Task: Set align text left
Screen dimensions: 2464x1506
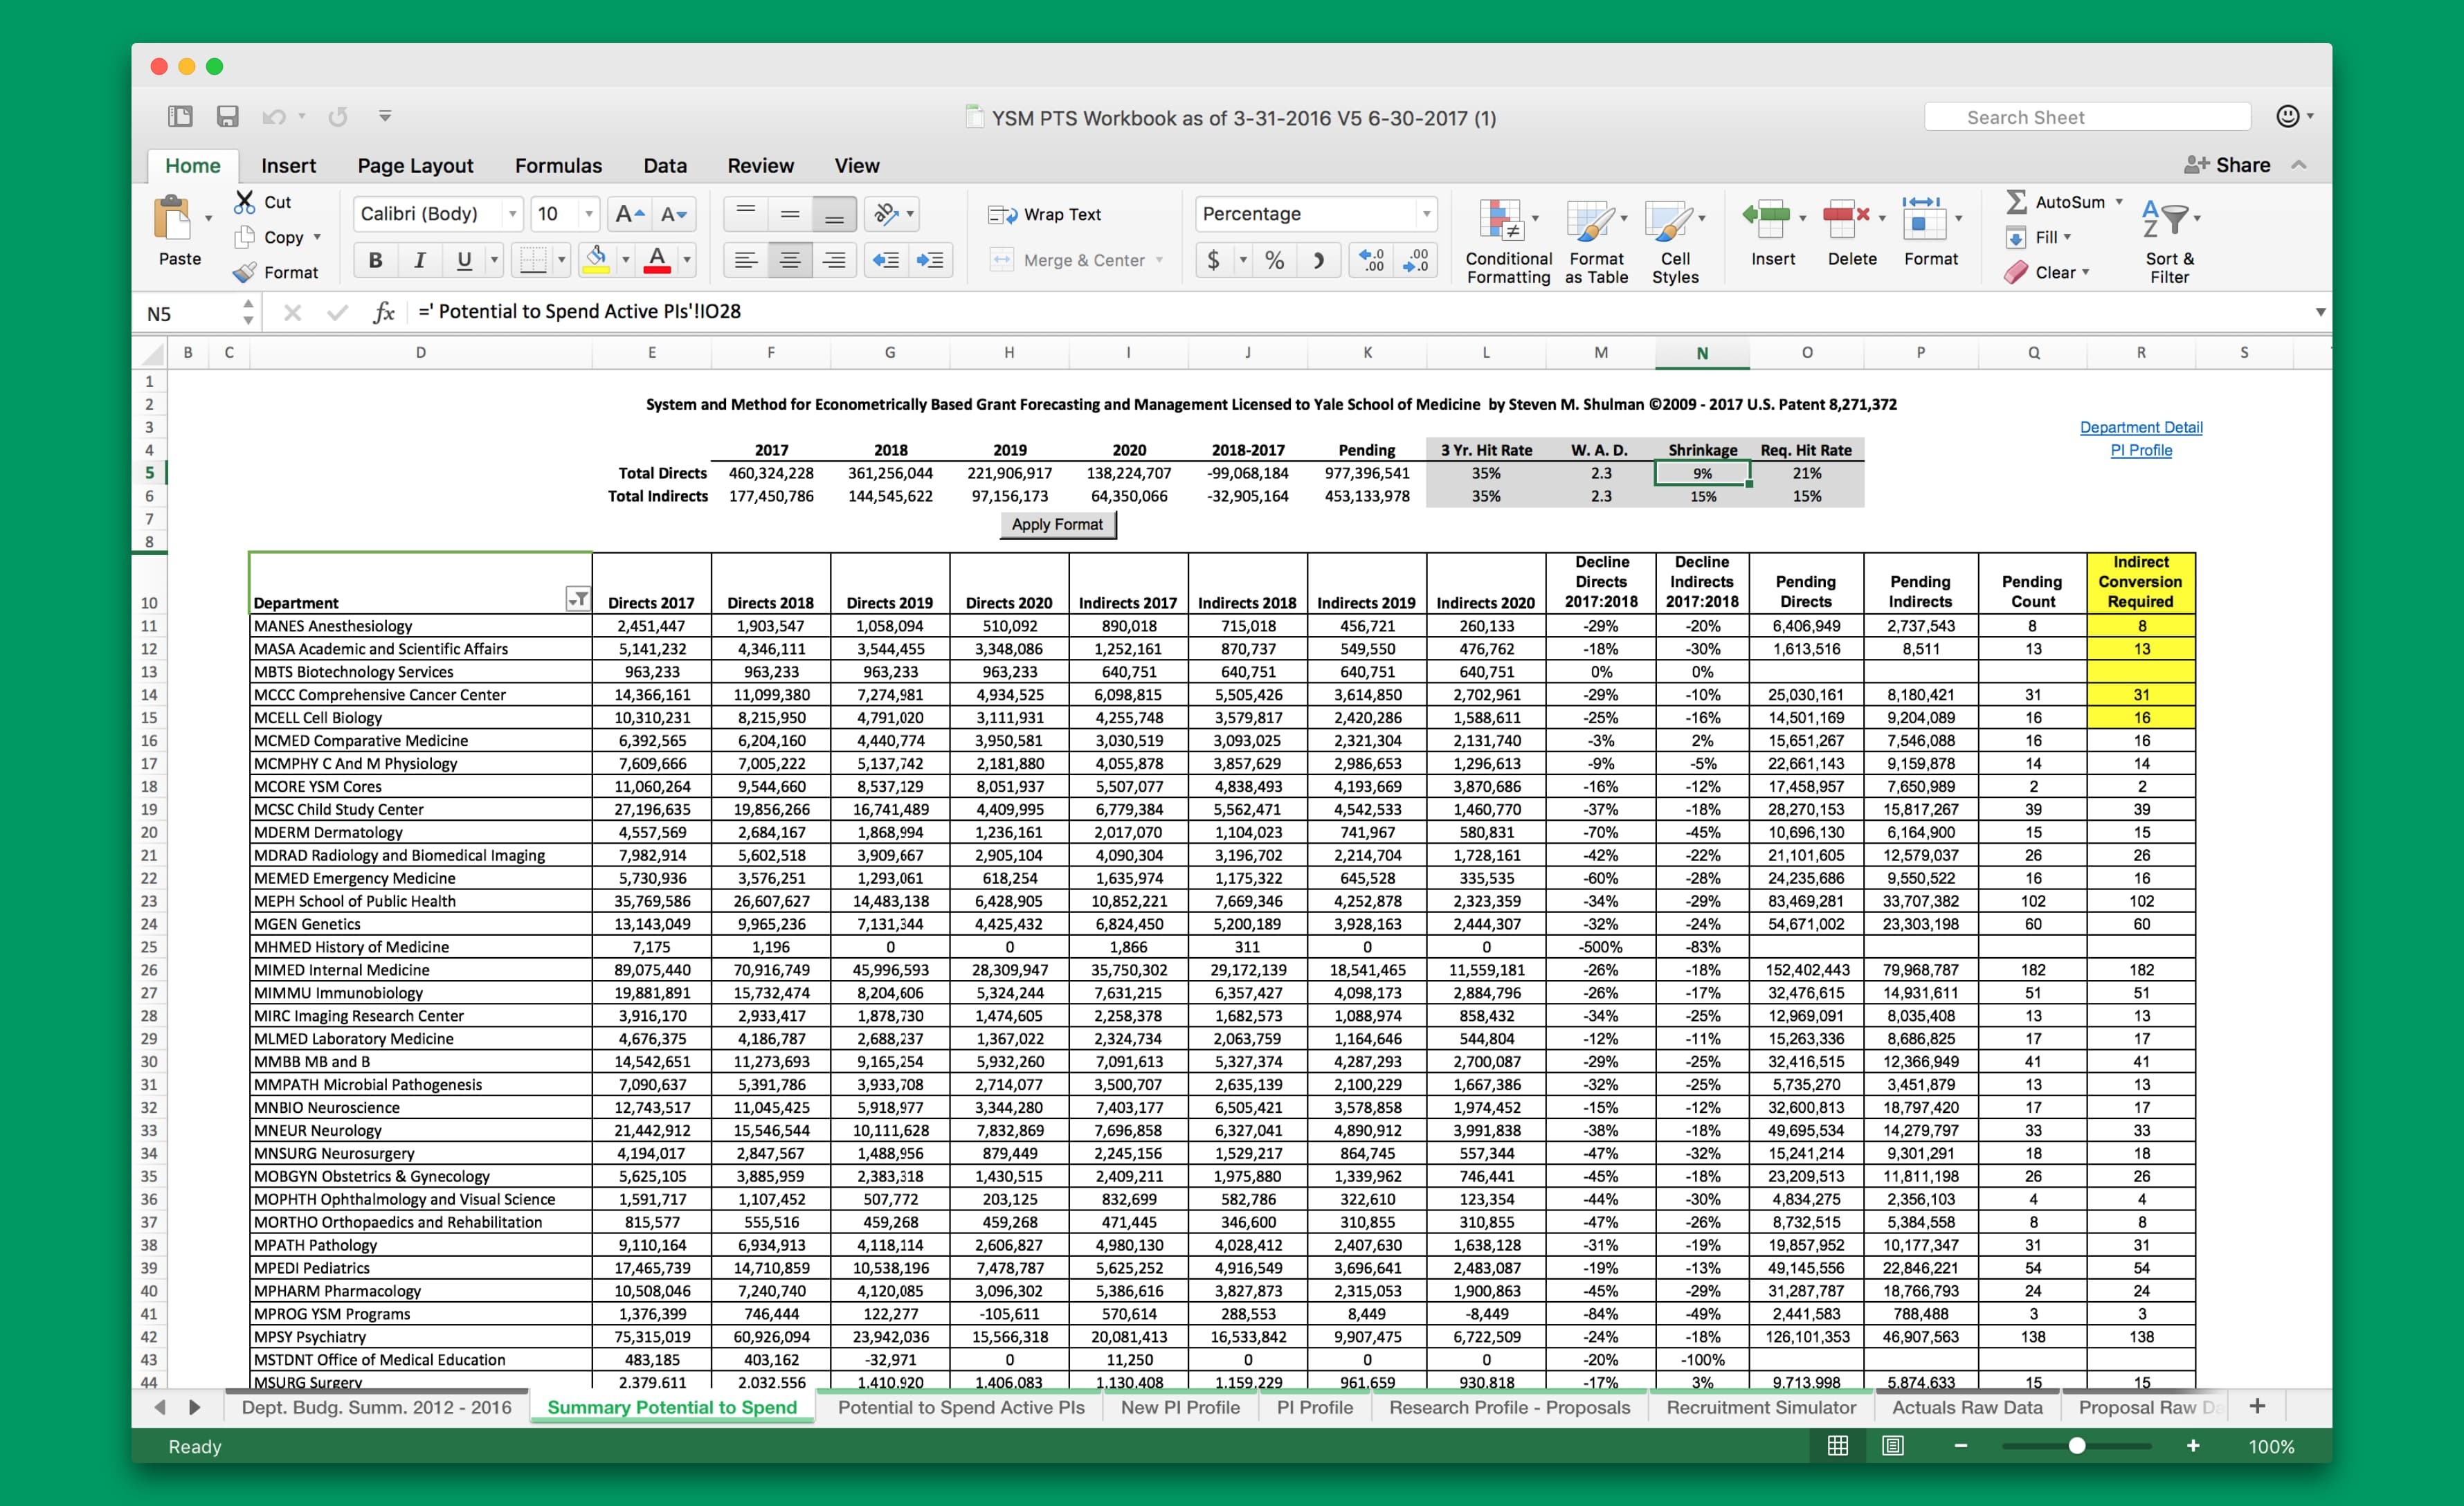Action: pos(745,261)
